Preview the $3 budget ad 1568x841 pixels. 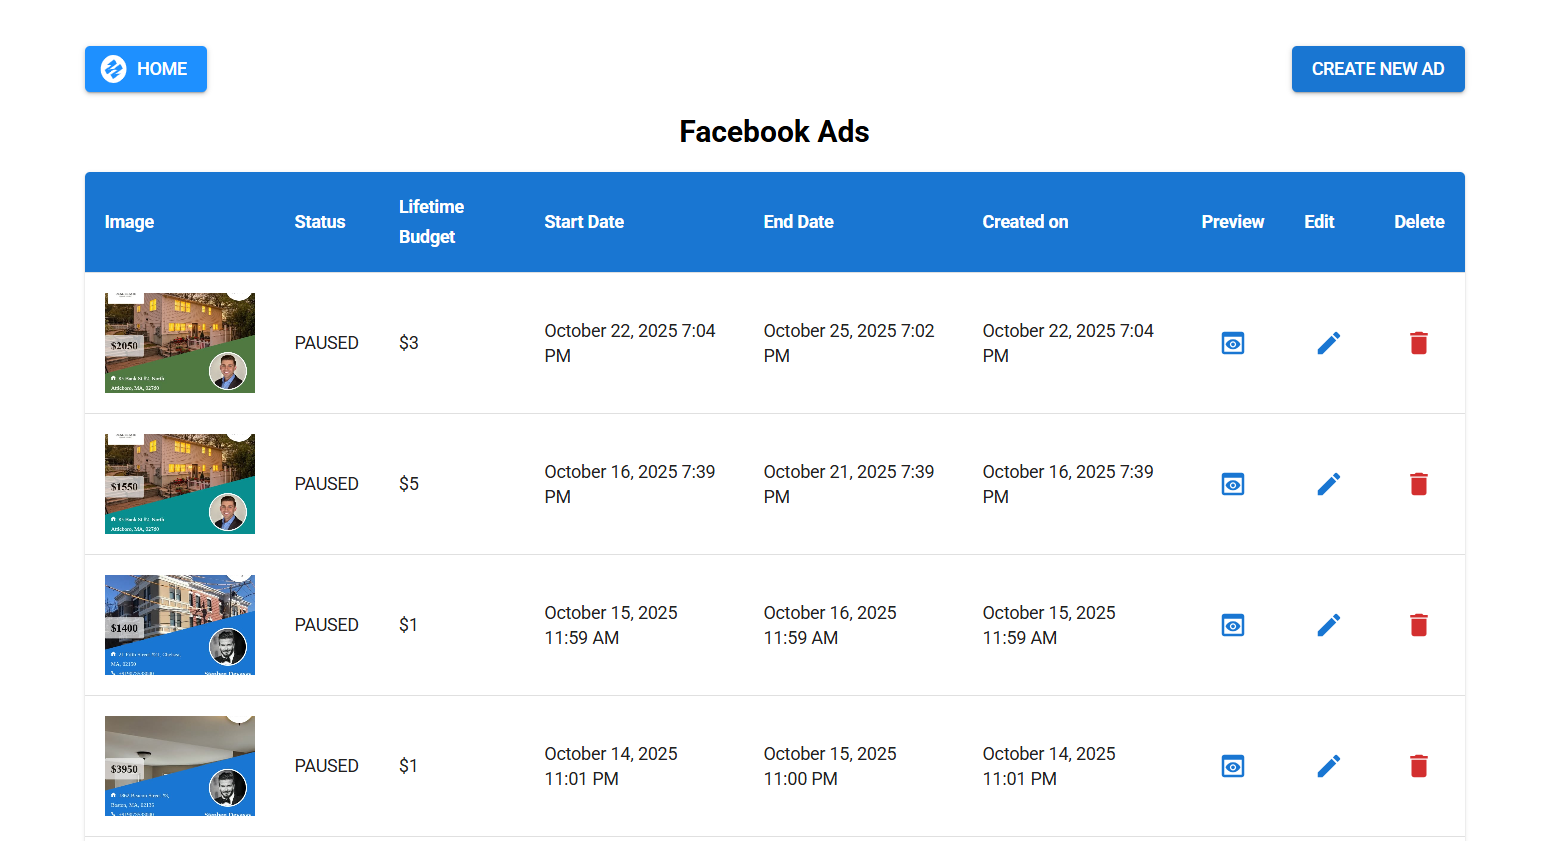pos(1232,343)
